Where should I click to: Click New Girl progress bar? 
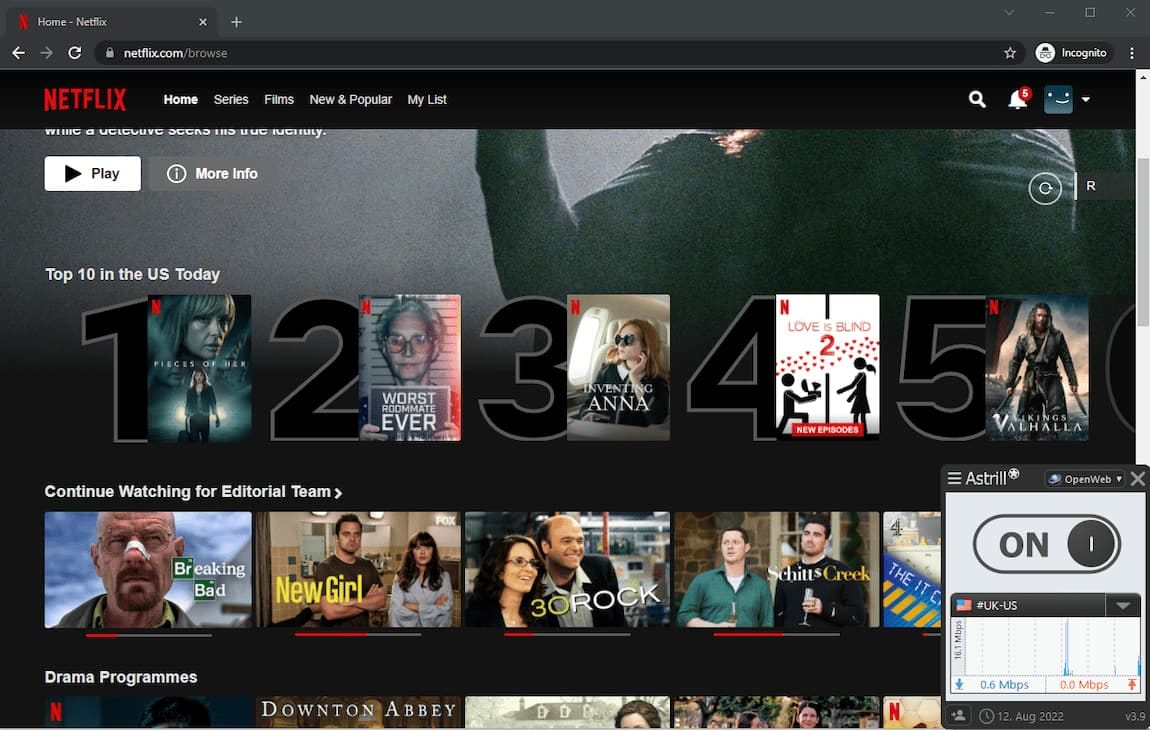click(x=358, y=635)
